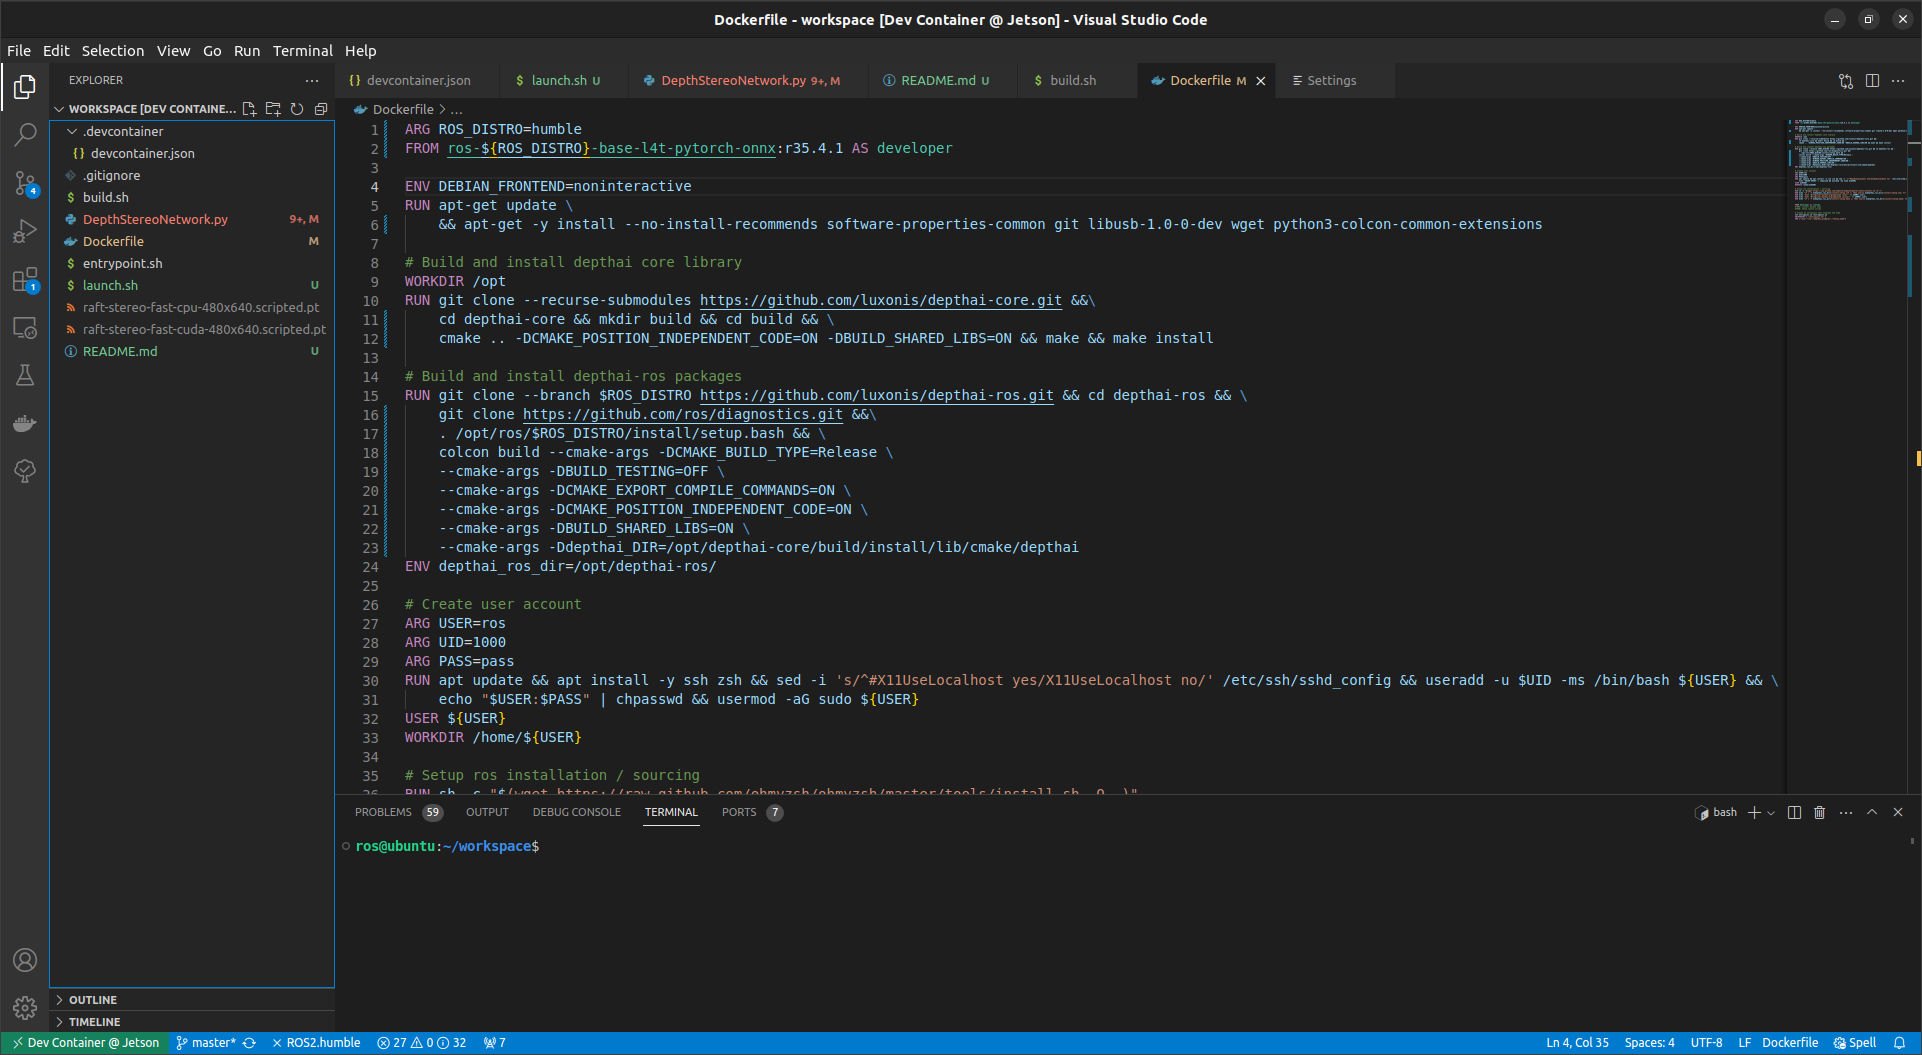The width and height of the screenshot is (1922, 1055).
Task: Expand the OUTLINE section
Action: [x=192, y=1000]
